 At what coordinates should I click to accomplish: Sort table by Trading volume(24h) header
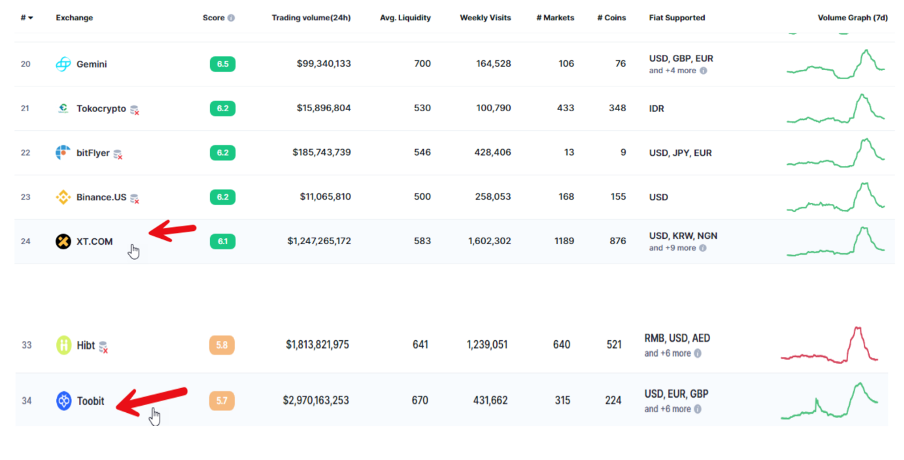click(311, 18)
